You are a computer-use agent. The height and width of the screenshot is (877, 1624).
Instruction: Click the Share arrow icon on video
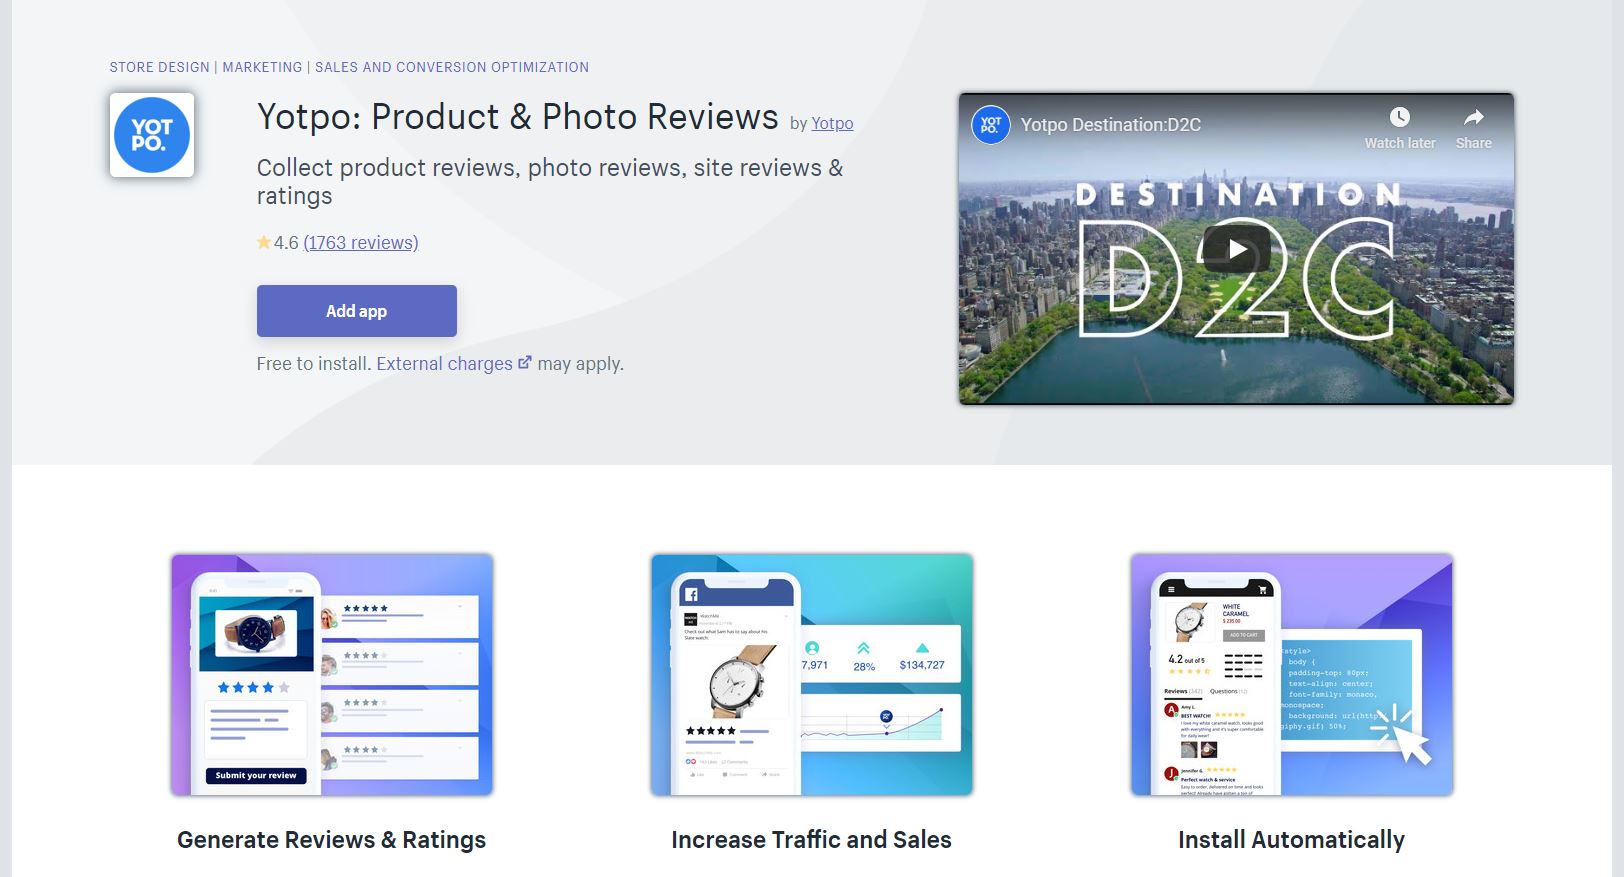(x=1473, y=117)
